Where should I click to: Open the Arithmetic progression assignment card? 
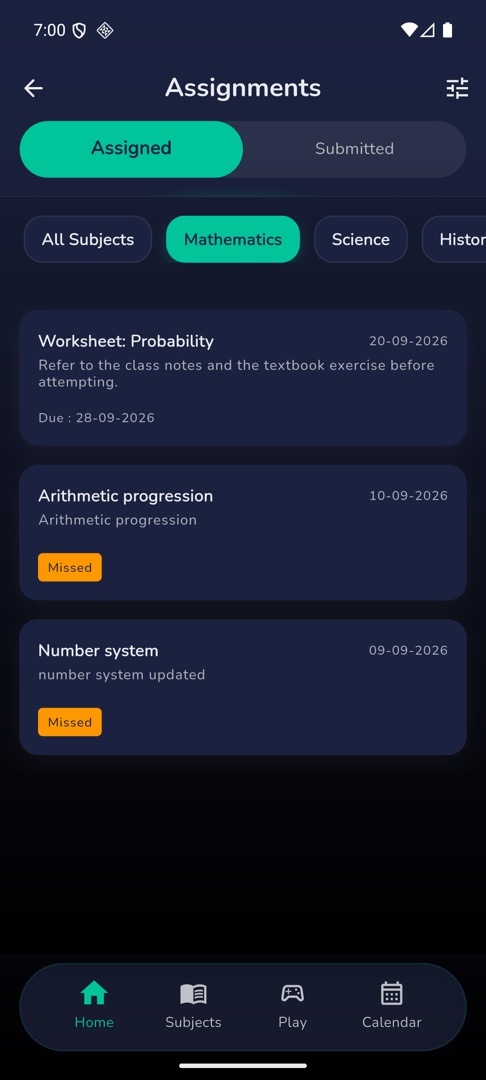(243, 532)
